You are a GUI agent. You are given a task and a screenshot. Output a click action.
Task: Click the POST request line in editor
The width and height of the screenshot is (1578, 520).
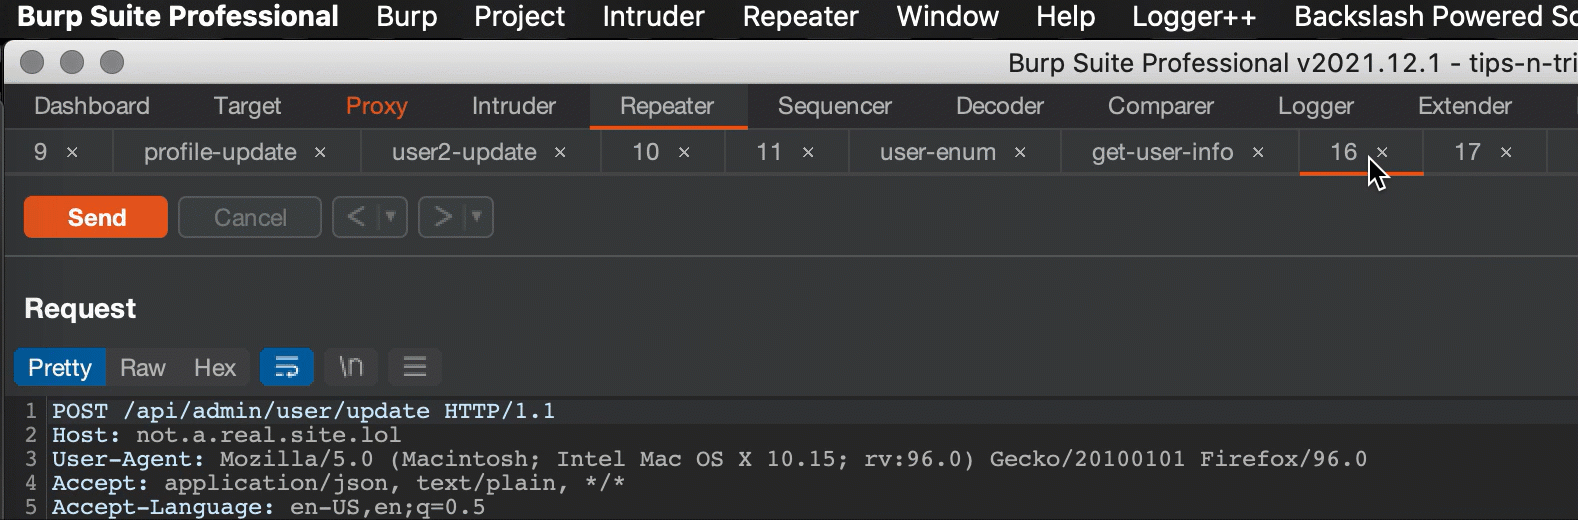click(x=303, y=411)
